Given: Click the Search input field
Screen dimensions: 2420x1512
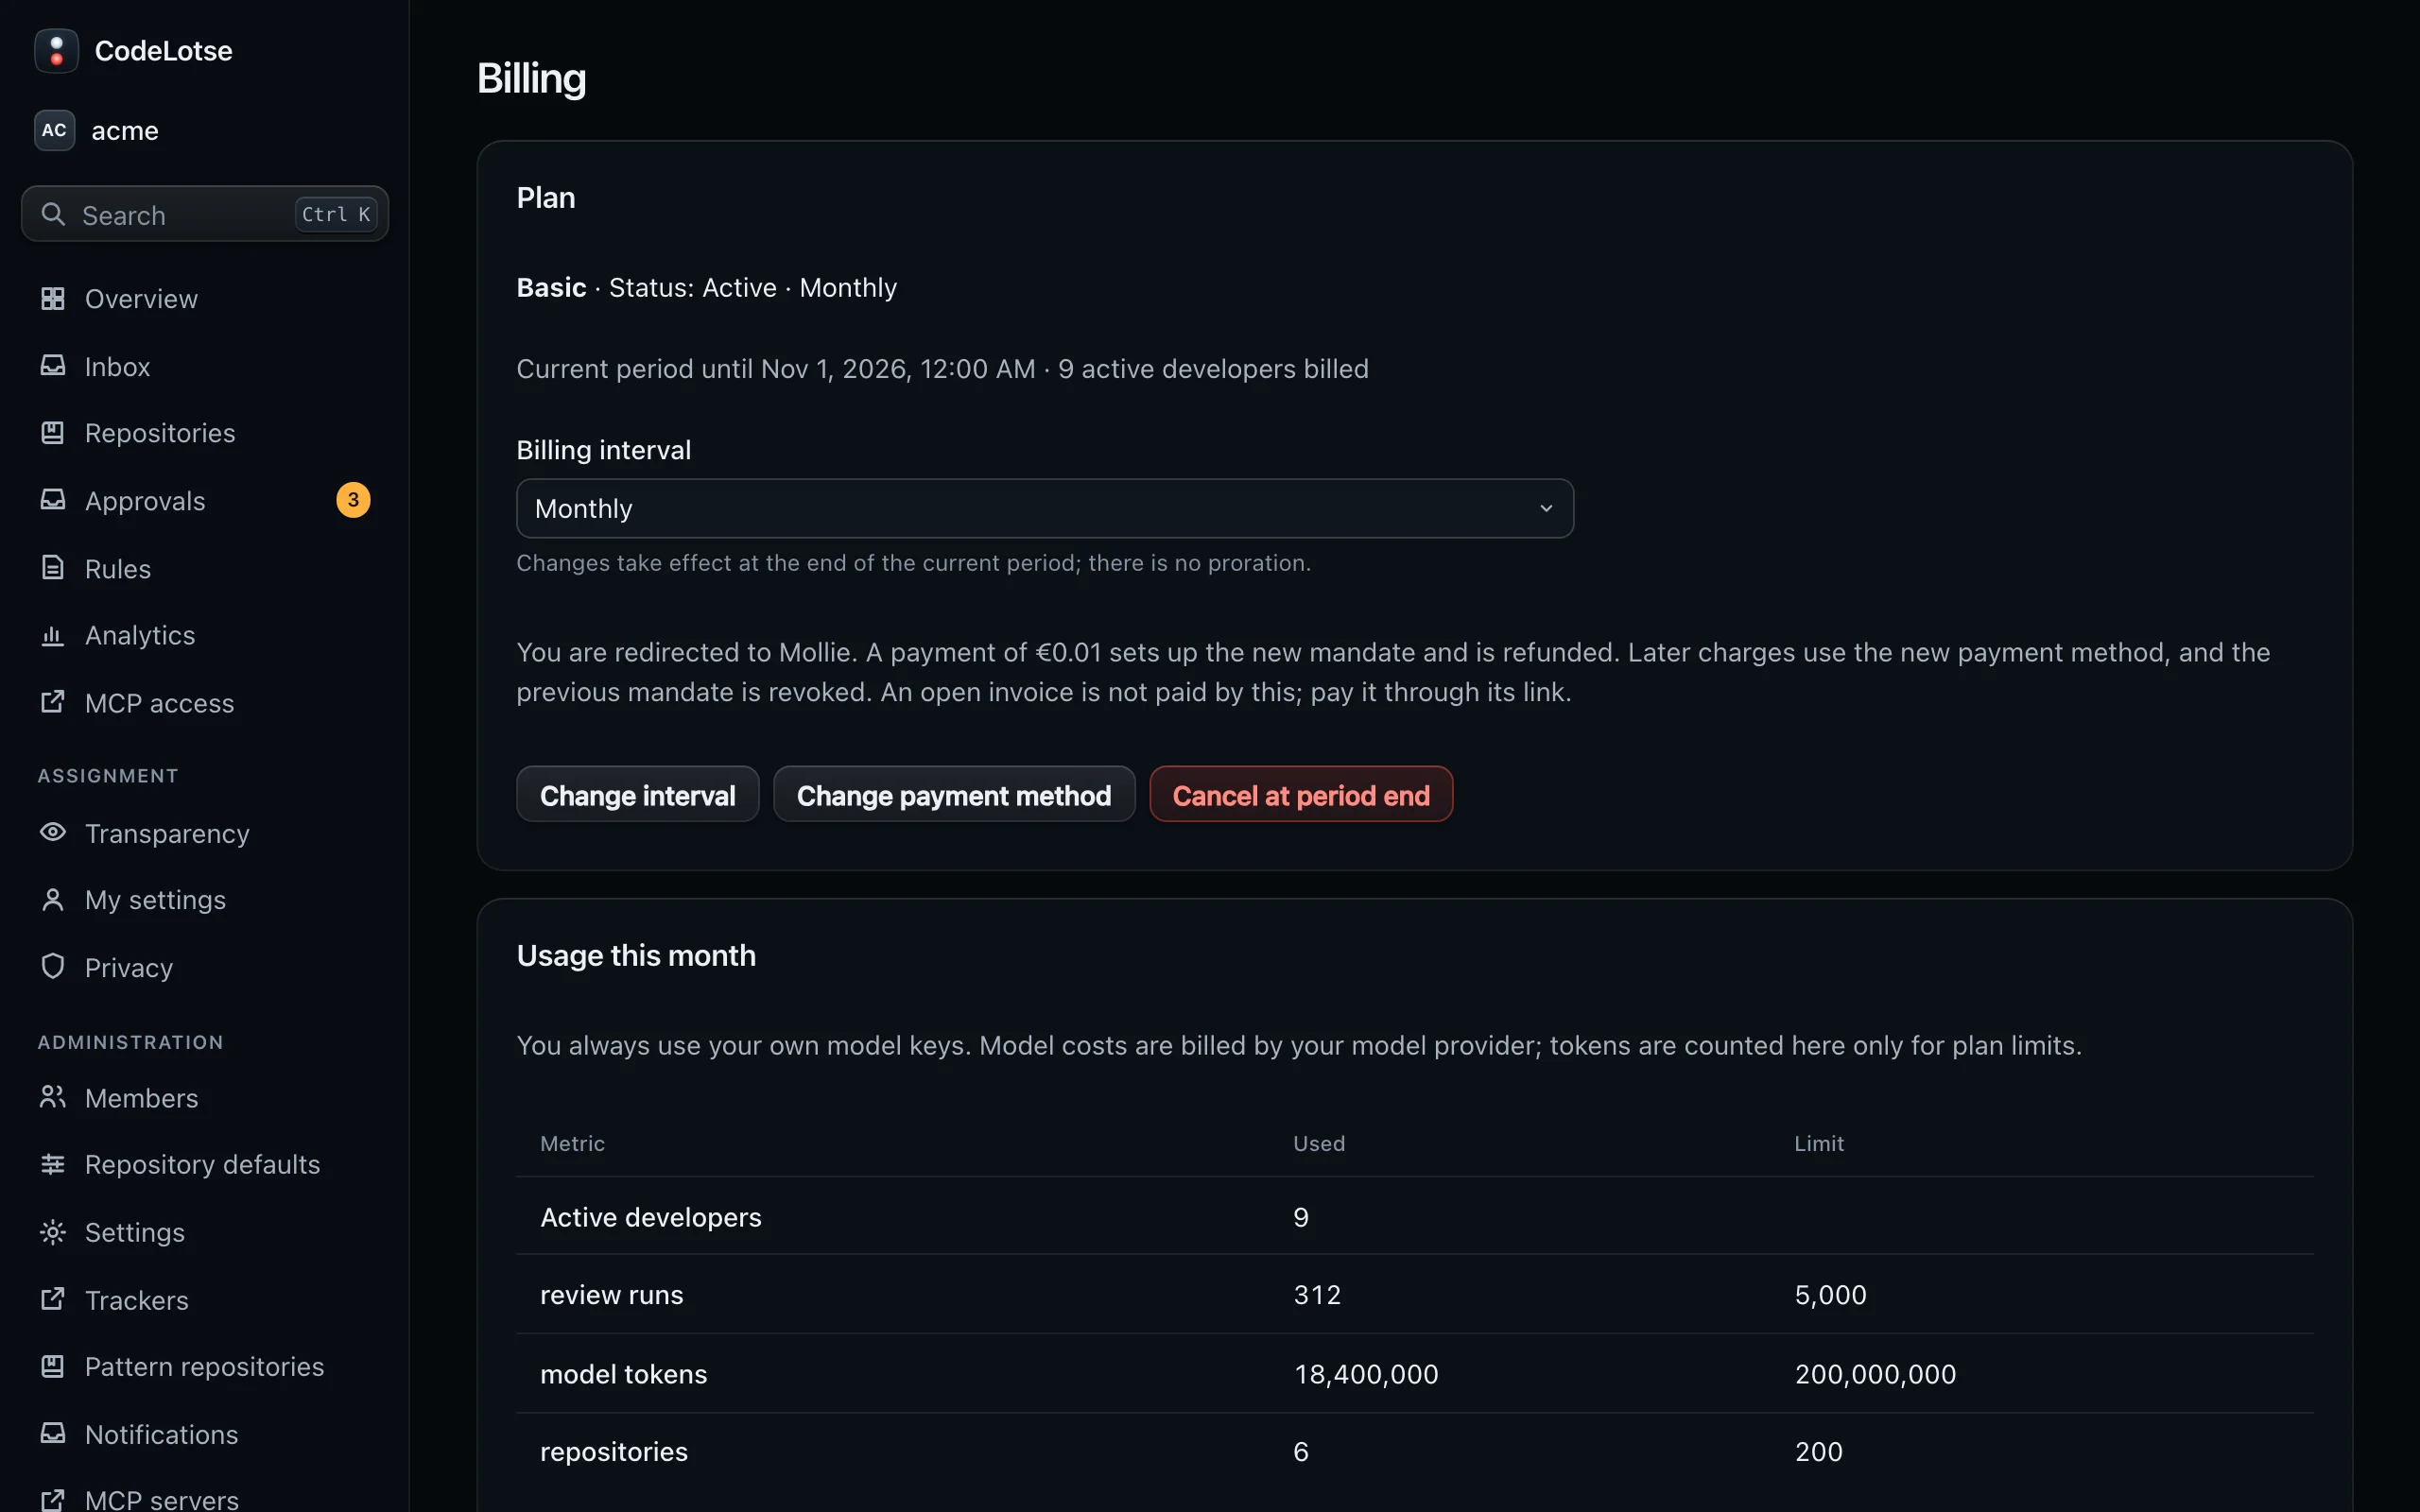Looking at the screenshot, I should 205,214.
